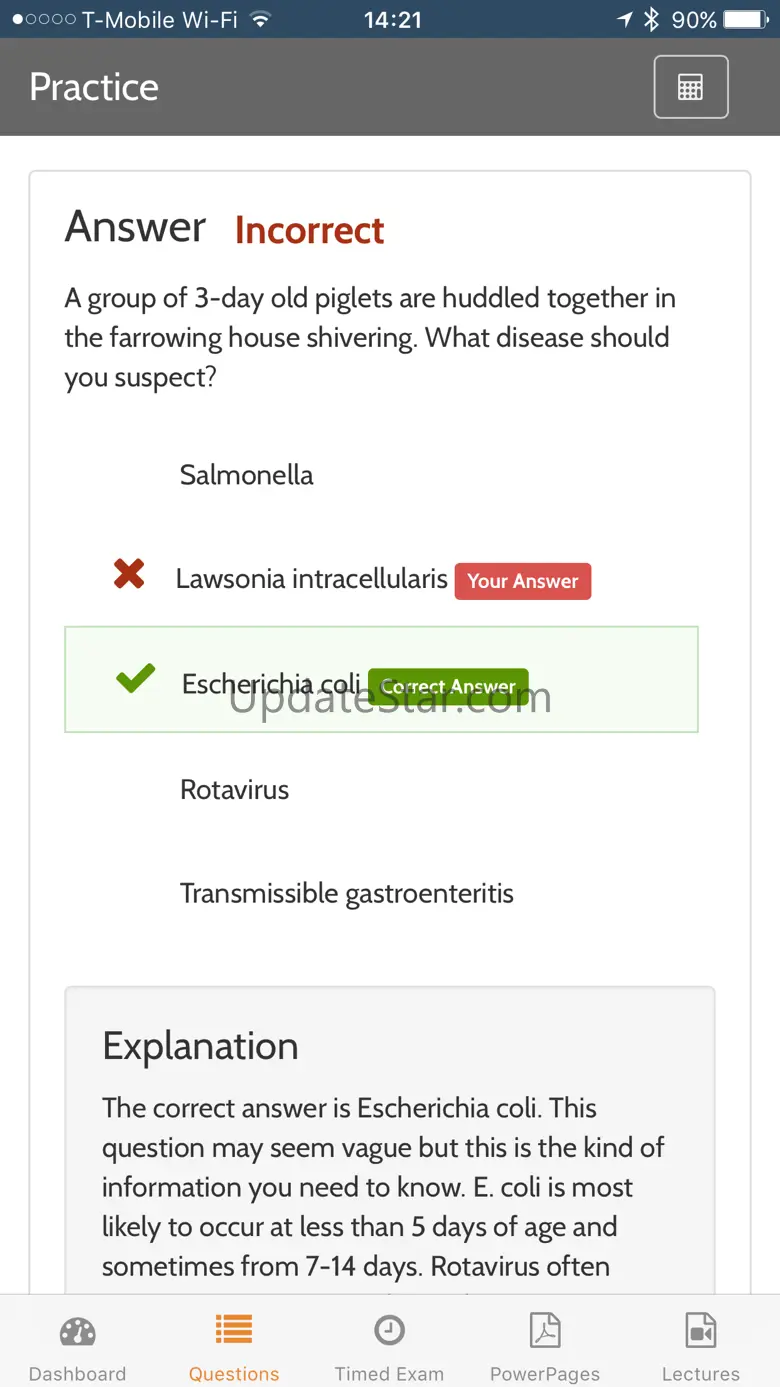Select the Lawsonia intracellularis option
The height and width of the screenshot is (1387, 780).
click(x=311, y=578)
